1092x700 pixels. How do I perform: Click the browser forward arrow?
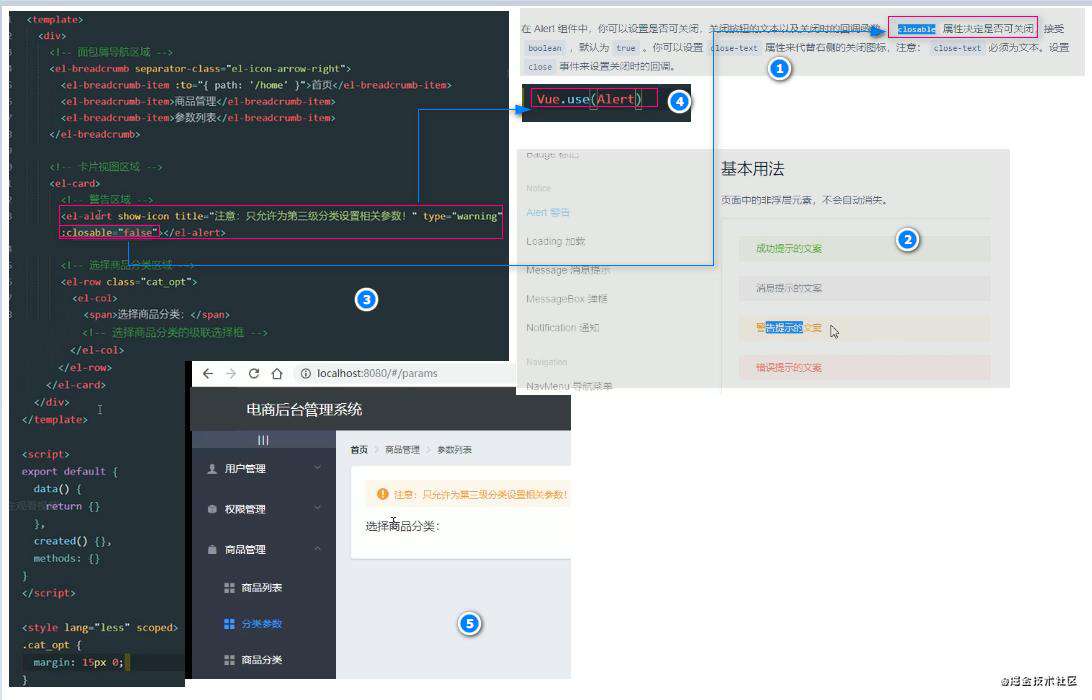[x=231, y=373]
